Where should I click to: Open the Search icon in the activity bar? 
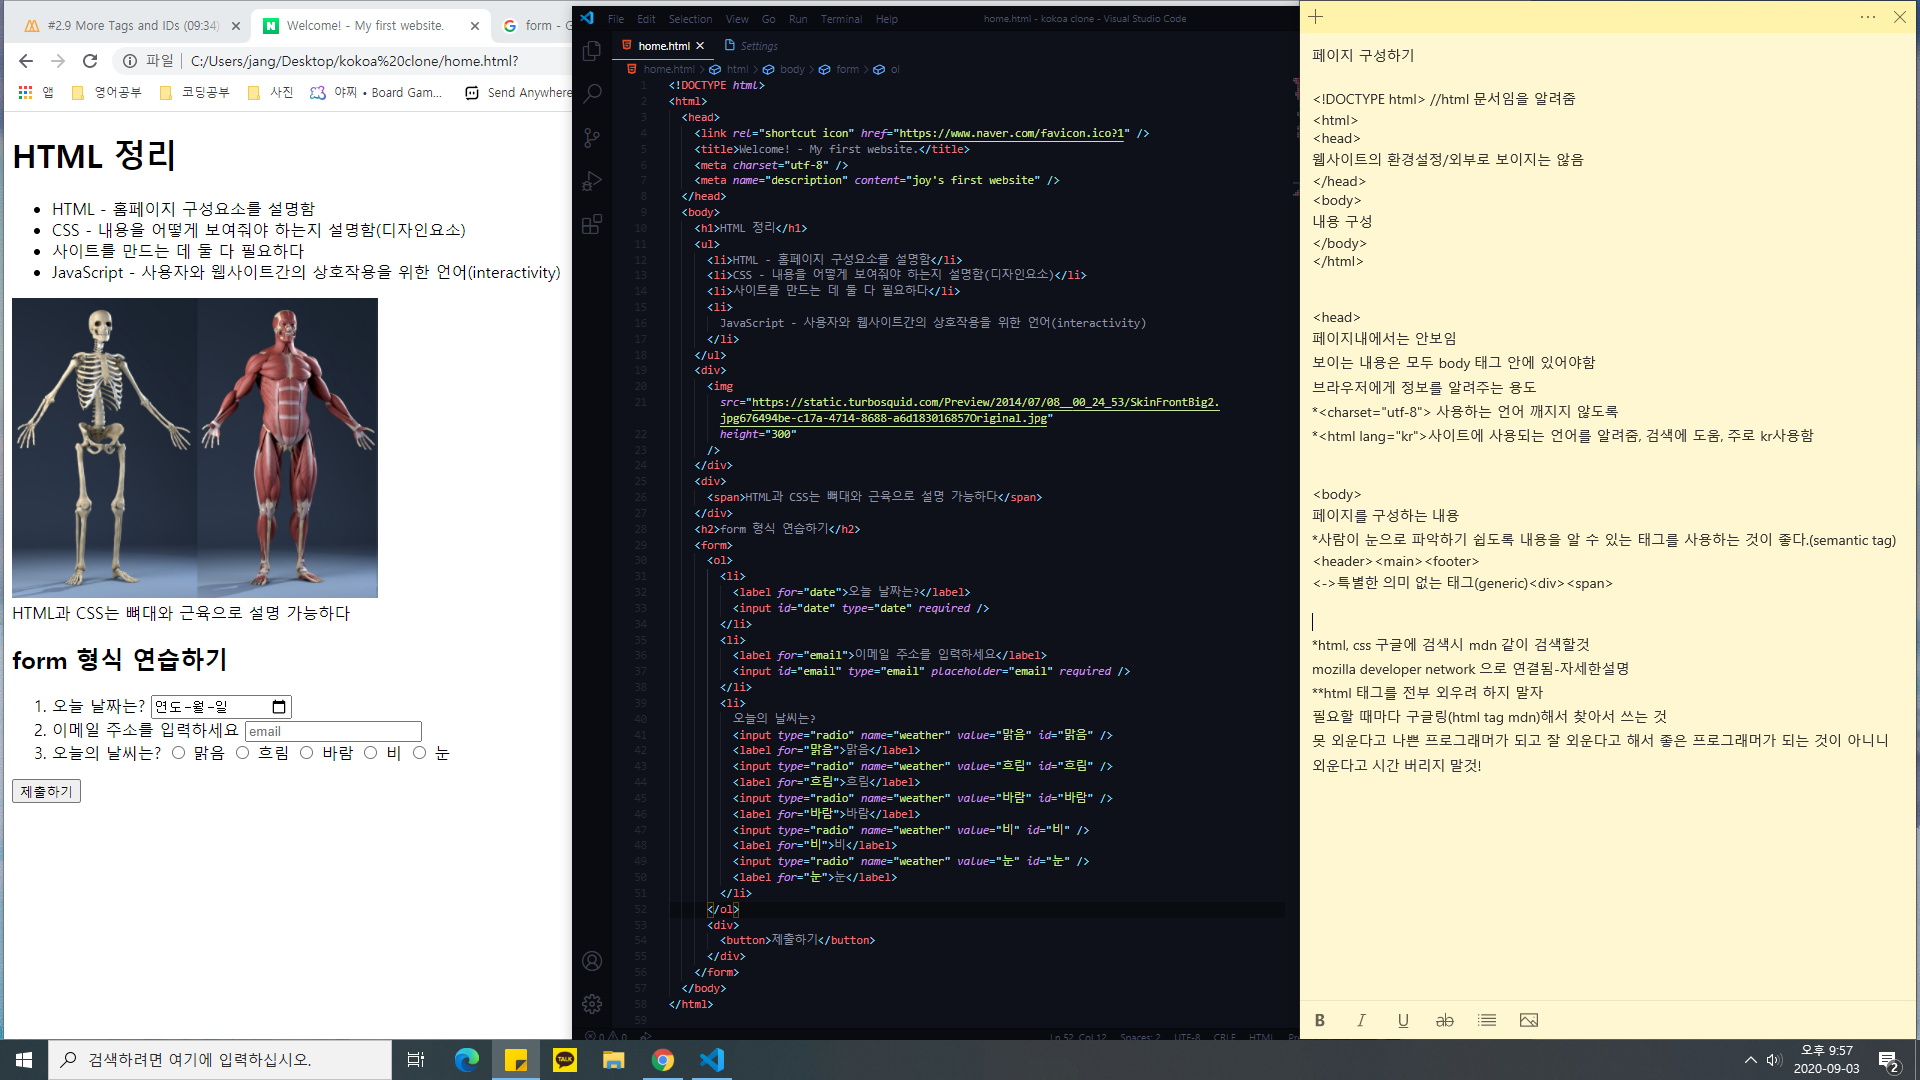(x=592, y=93)
